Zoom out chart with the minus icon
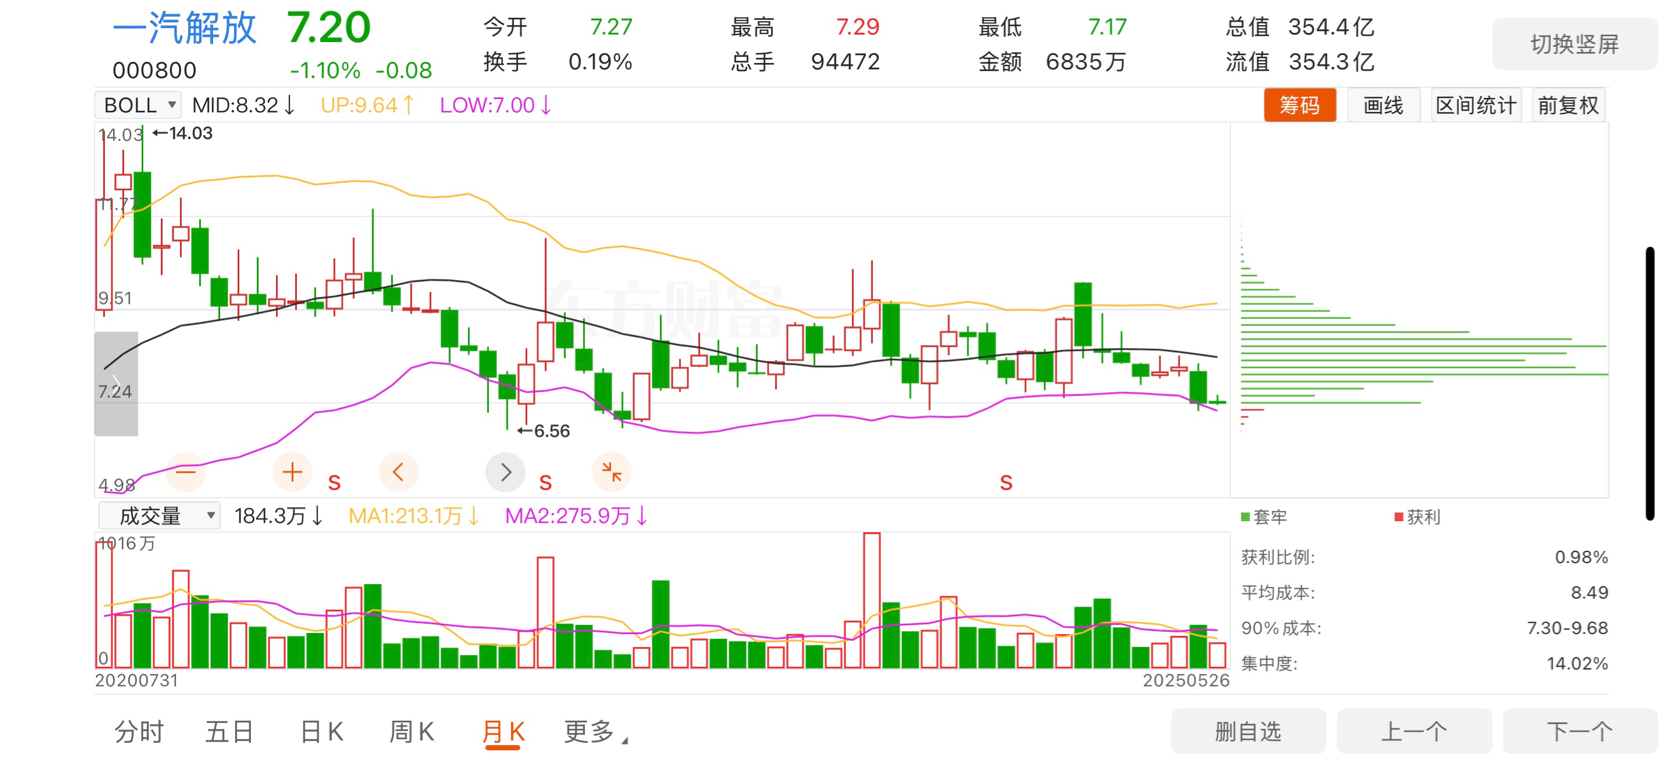 point(187,472)
